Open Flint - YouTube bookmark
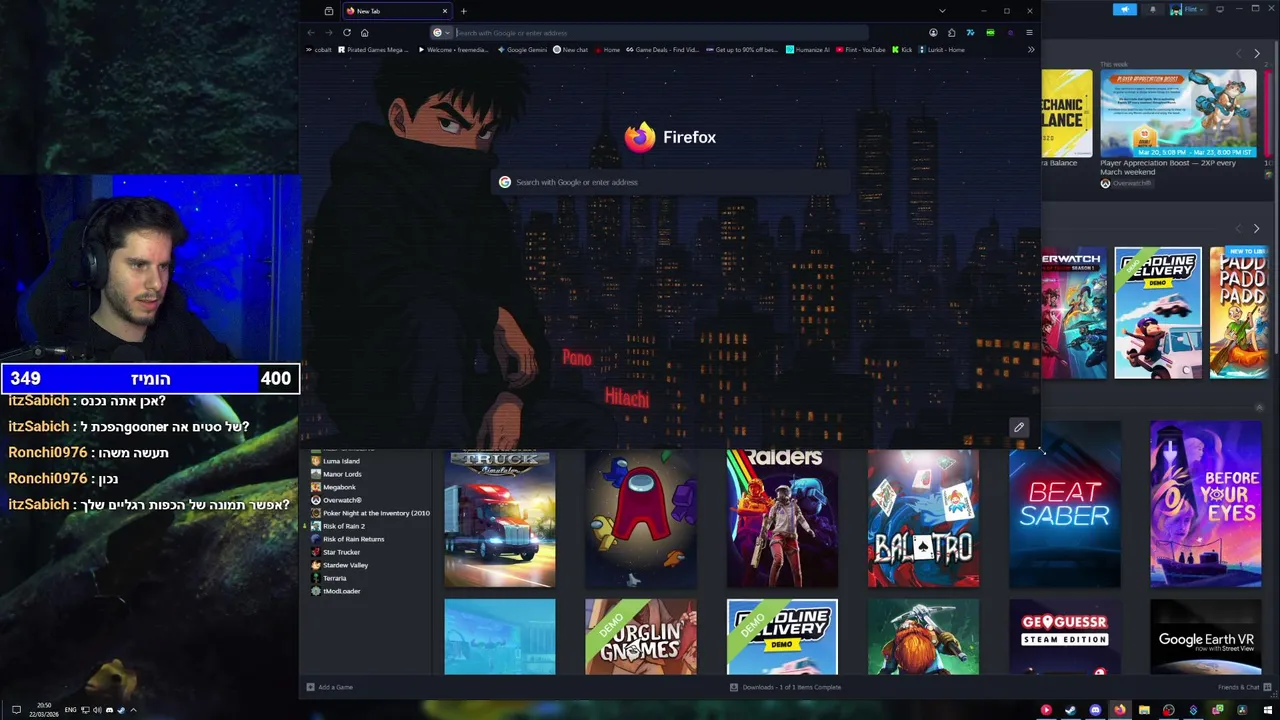Image resolution: width=1280 pixels, height=720 pixels. (x=861, y=49)
